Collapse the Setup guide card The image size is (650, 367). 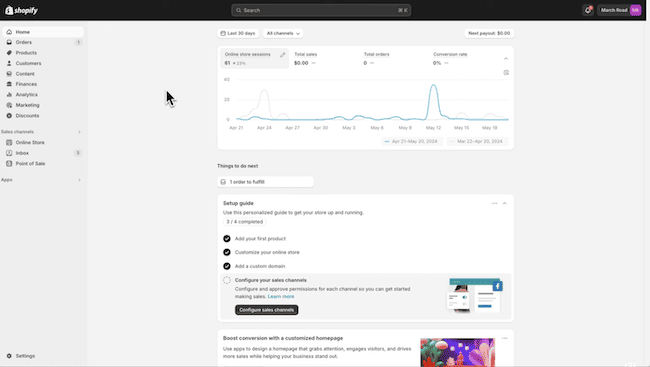tap(504, 203)
